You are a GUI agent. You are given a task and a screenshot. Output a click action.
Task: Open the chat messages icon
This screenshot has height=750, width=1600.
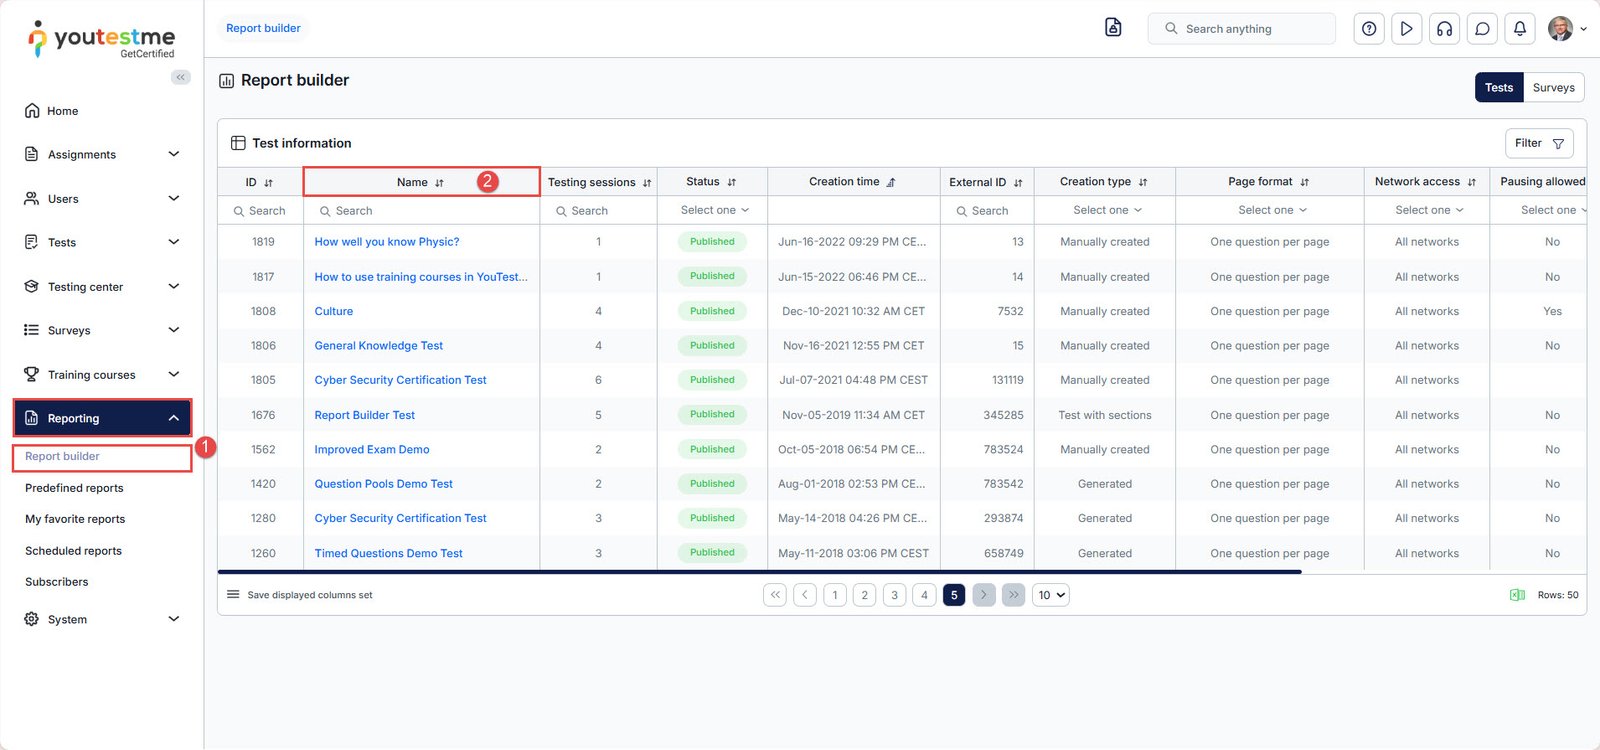pos(1482,29)
